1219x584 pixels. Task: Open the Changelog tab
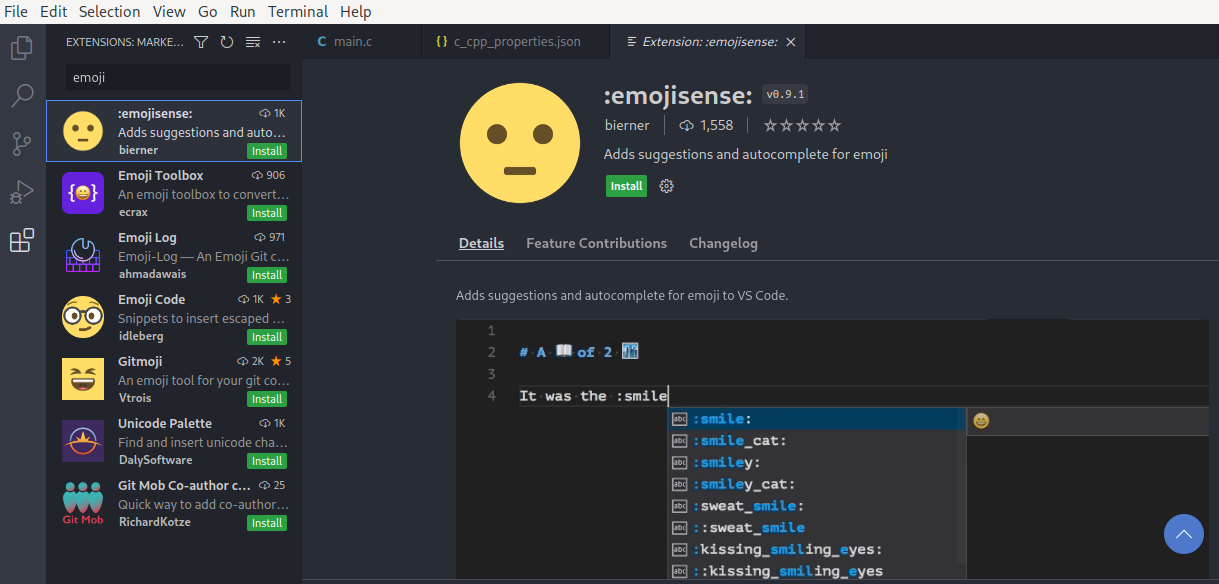(x=723, y=243)
